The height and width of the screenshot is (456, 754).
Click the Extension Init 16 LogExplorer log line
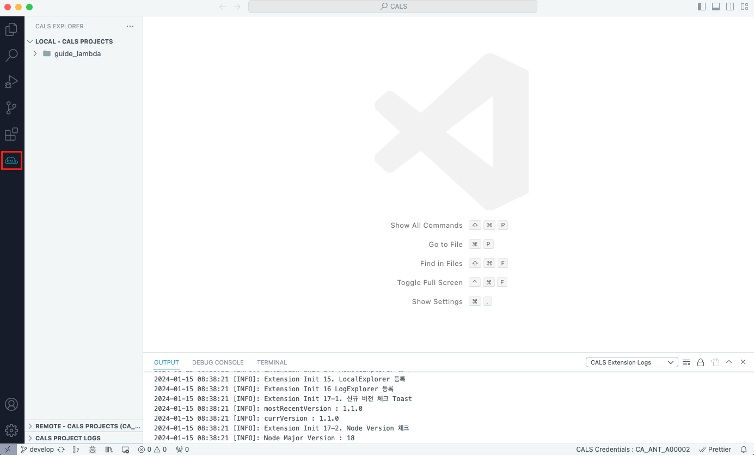[274, 389]
